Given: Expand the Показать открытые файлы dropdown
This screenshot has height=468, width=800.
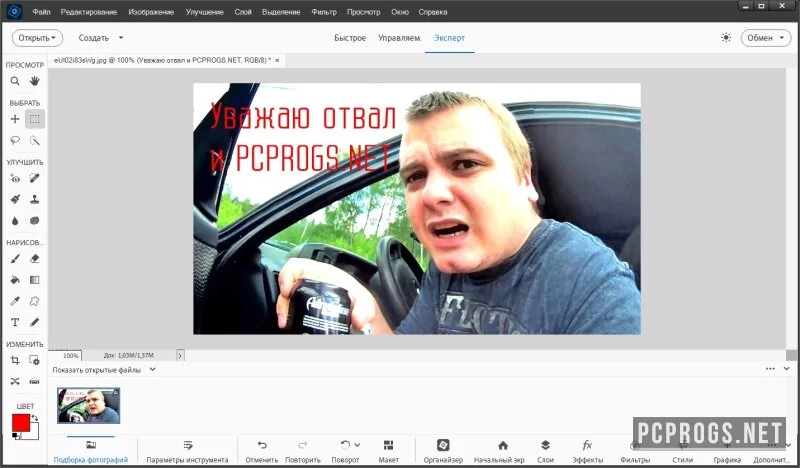Looking at the screenshot, I should pos(153,370).
